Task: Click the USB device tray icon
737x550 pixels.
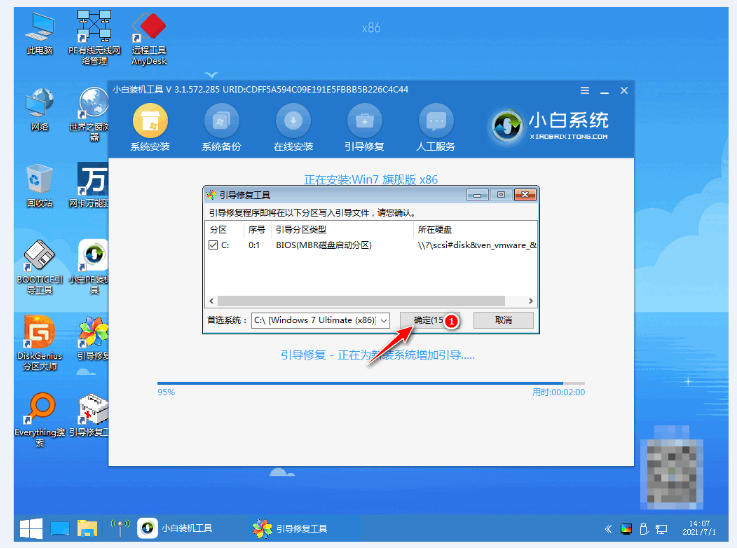Action: [644, 529]
